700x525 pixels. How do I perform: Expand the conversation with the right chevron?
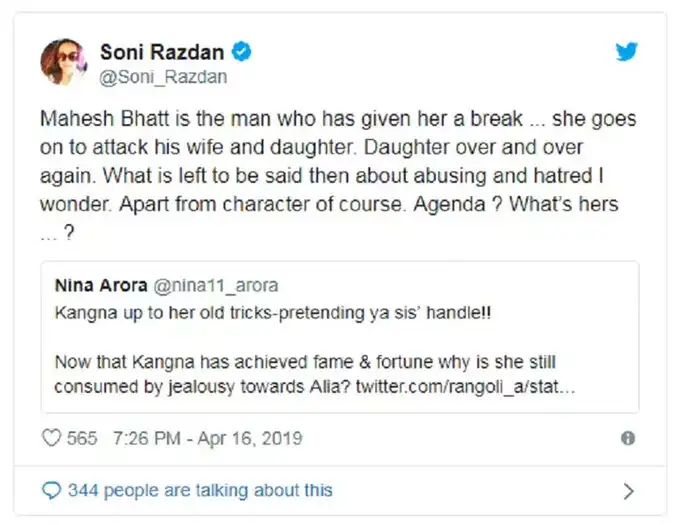[627, 490]
